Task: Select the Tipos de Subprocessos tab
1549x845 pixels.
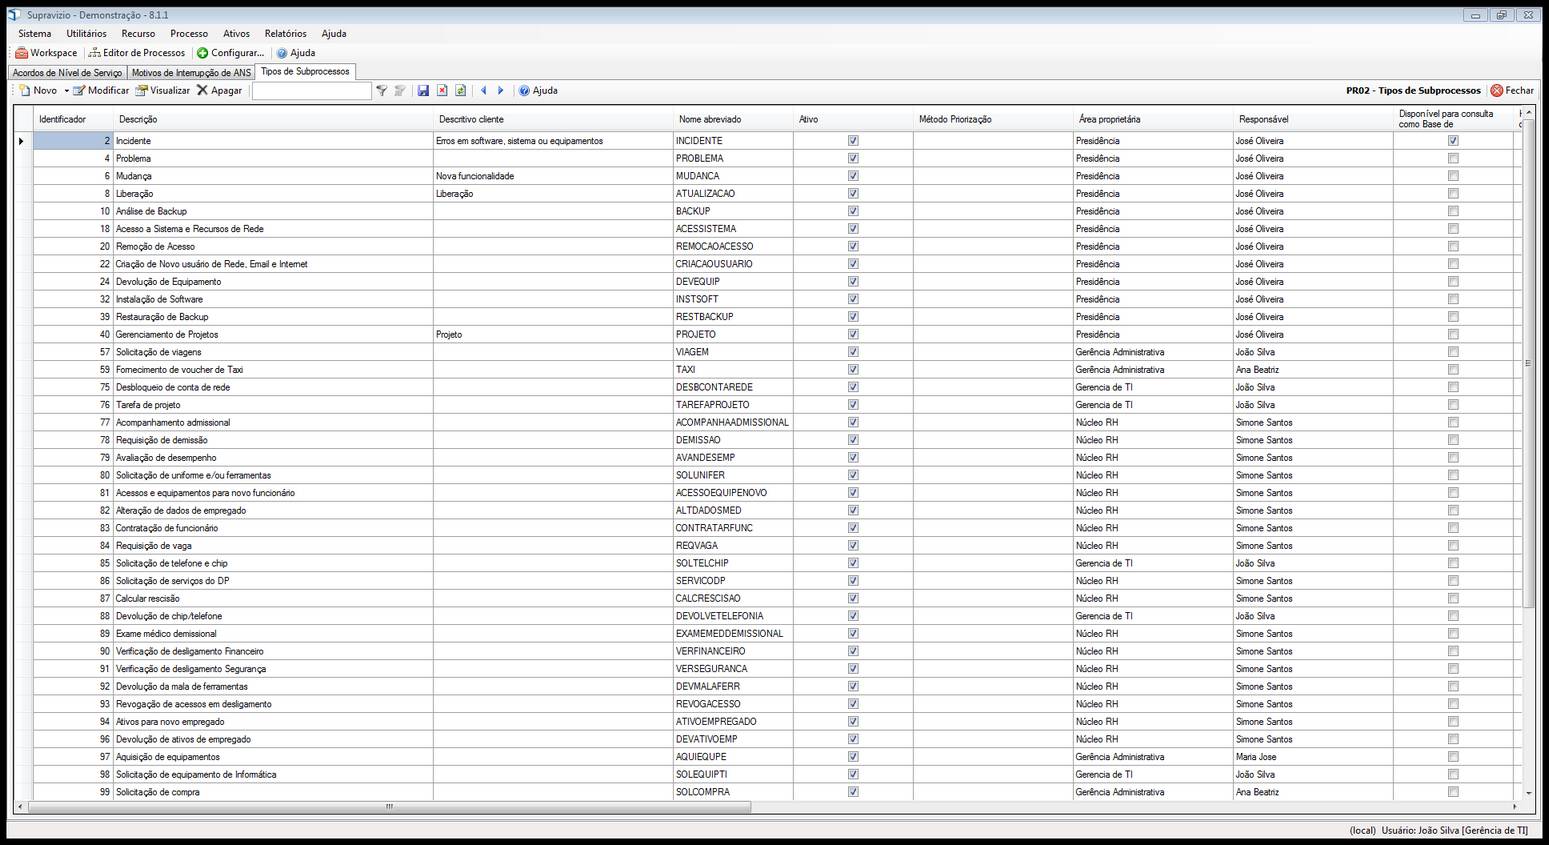Action: pyautogui.click(x=305, y=72)
